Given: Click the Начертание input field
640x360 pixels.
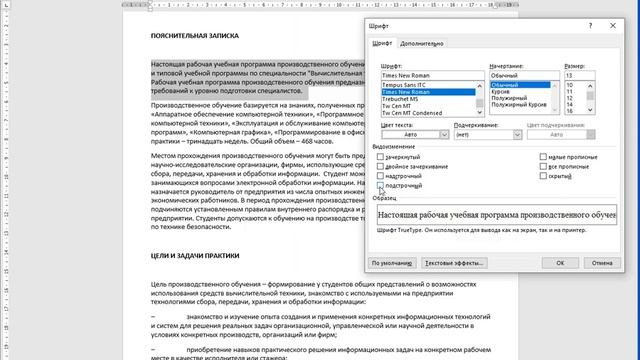Looking at the screenshot, I should click(524, 76).
